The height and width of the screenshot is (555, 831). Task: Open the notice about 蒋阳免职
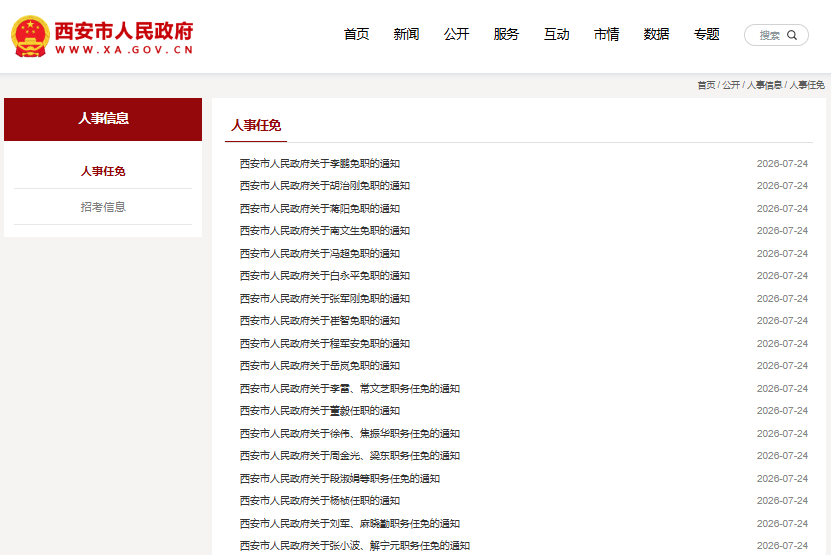320,208
